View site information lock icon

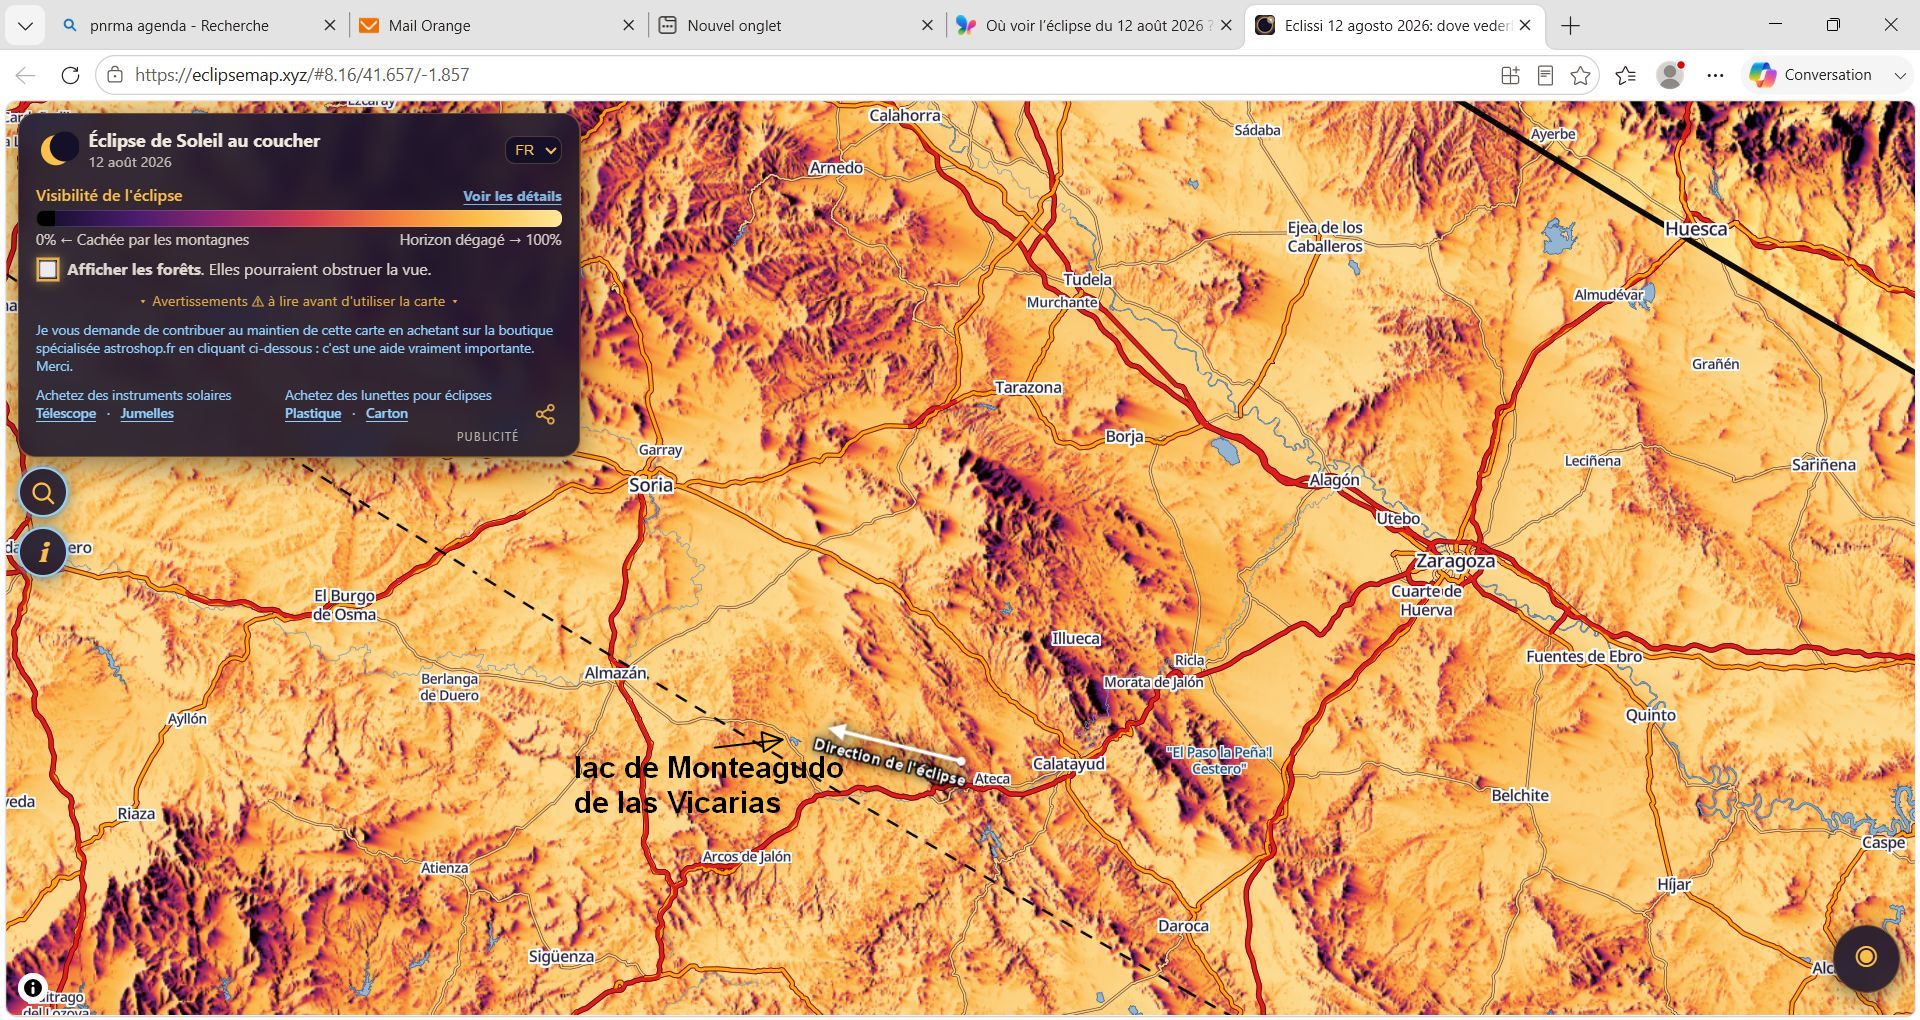point(115,75)
